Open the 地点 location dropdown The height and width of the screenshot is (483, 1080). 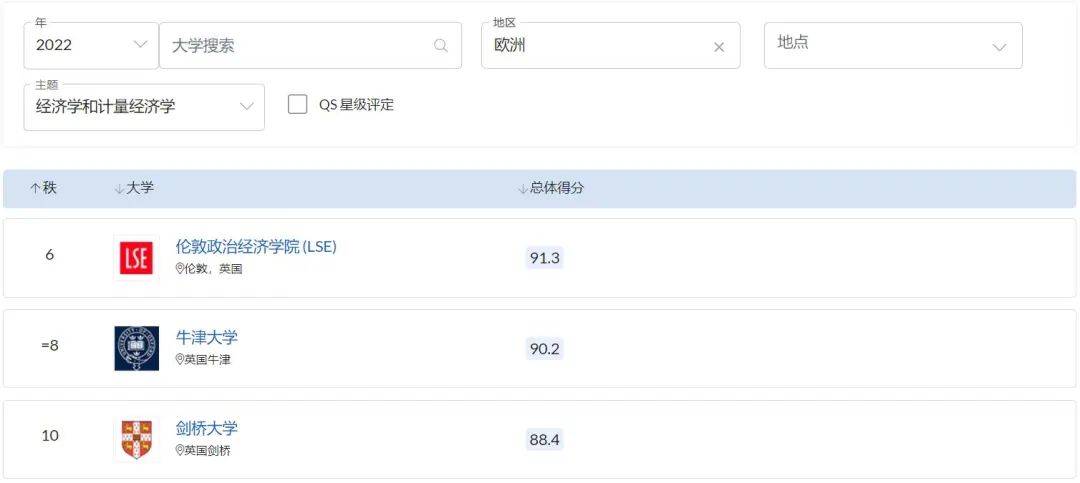tap(893, 45)
